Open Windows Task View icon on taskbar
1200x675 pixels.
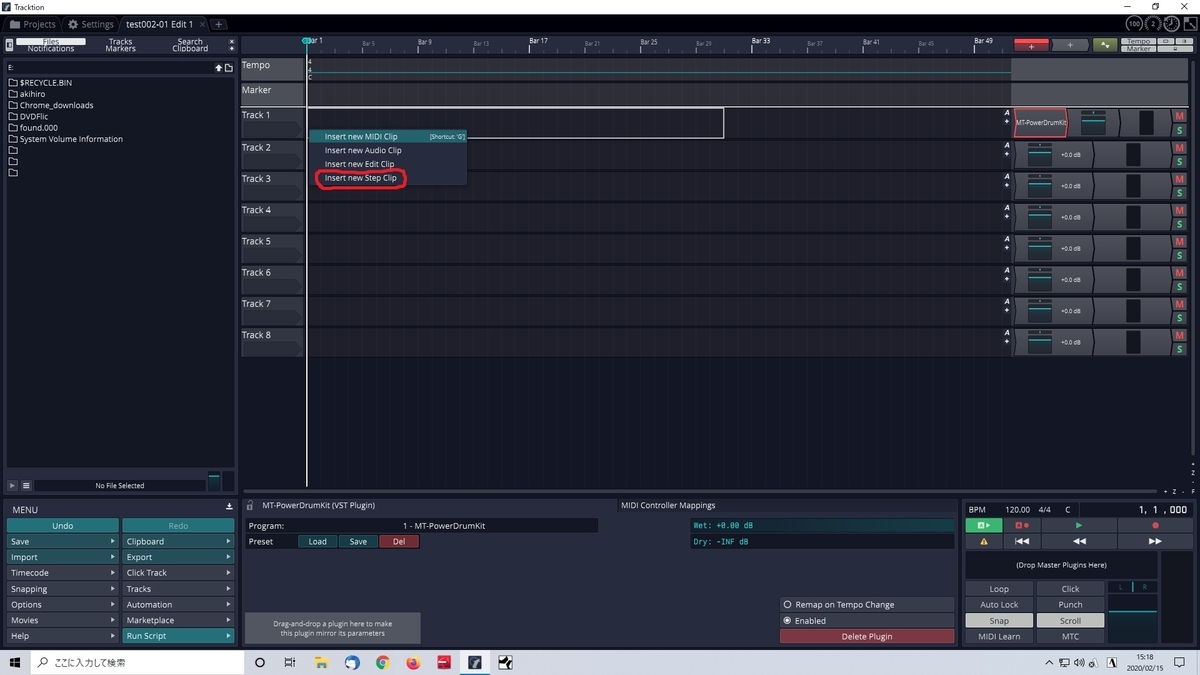coord(290,662)
